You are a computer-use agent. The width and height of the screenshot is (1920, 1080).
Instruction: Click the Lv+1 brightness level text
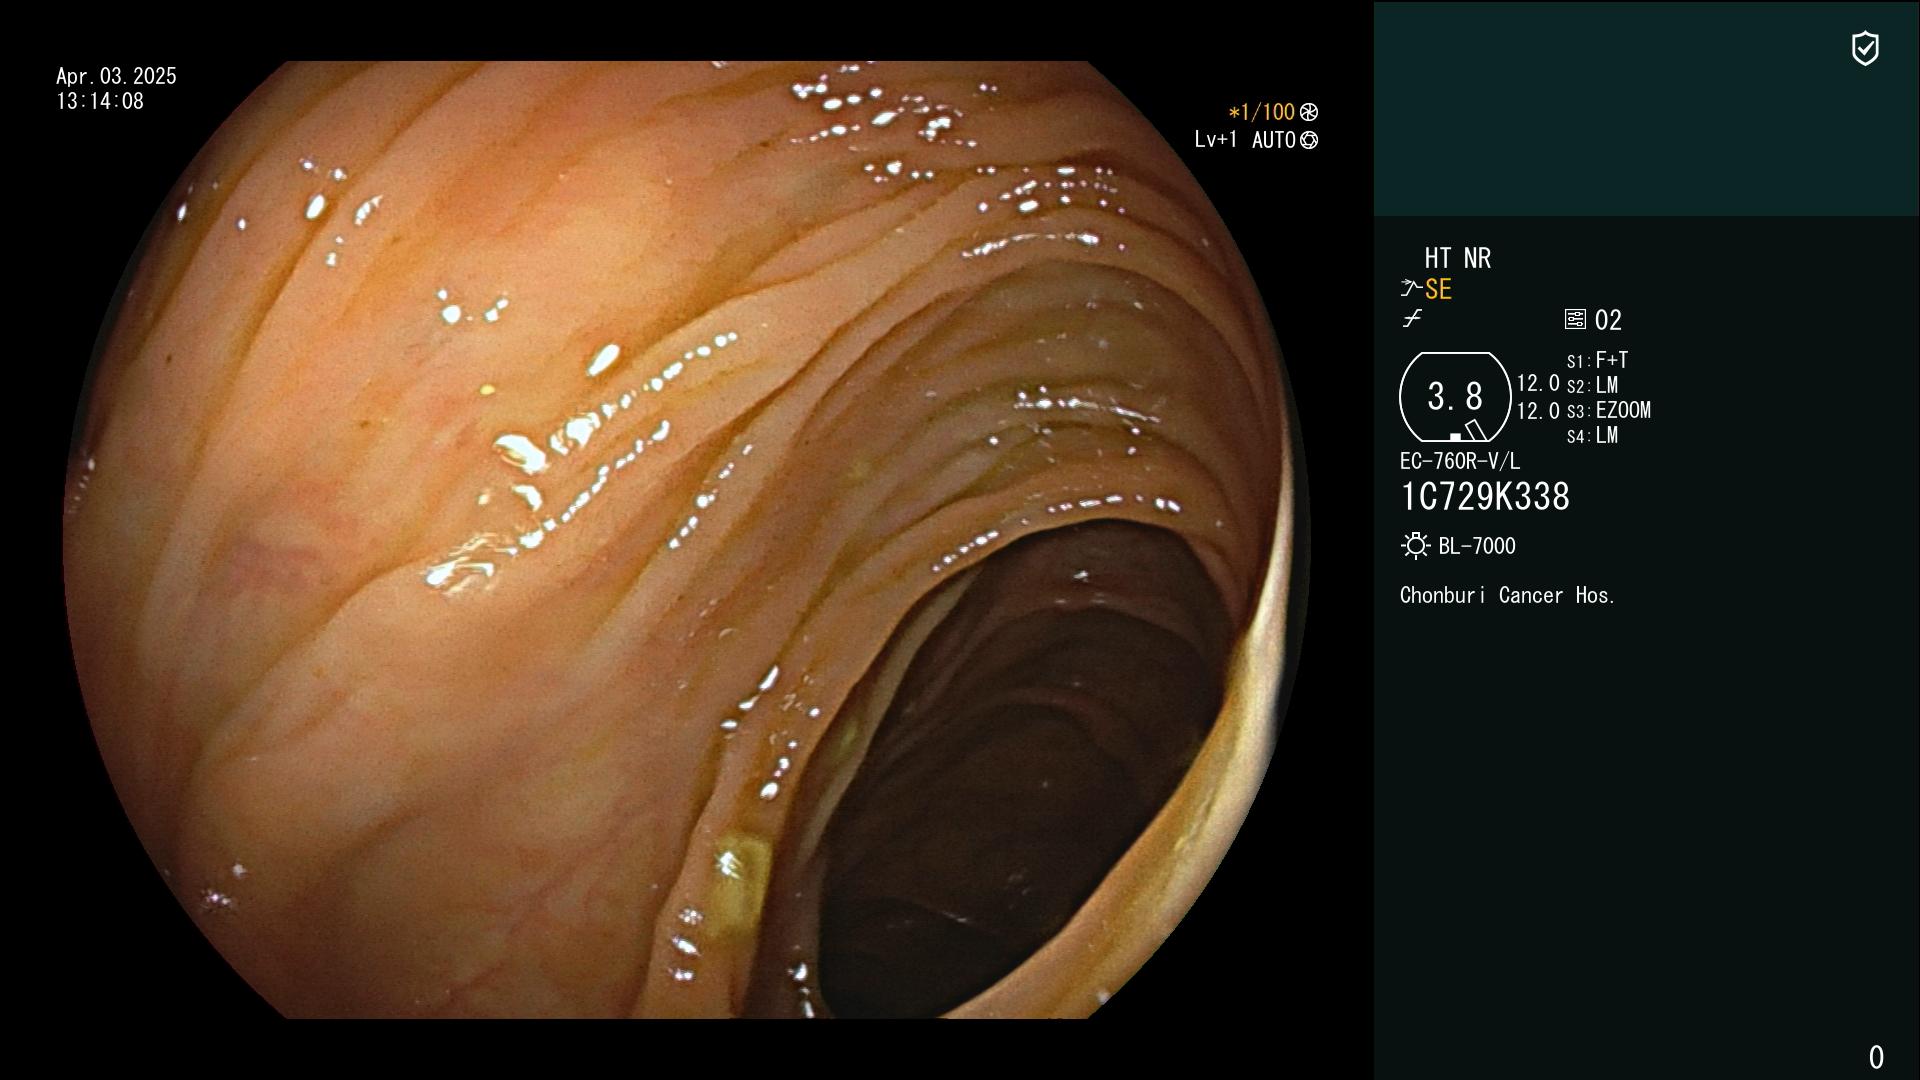(1215, 140)
